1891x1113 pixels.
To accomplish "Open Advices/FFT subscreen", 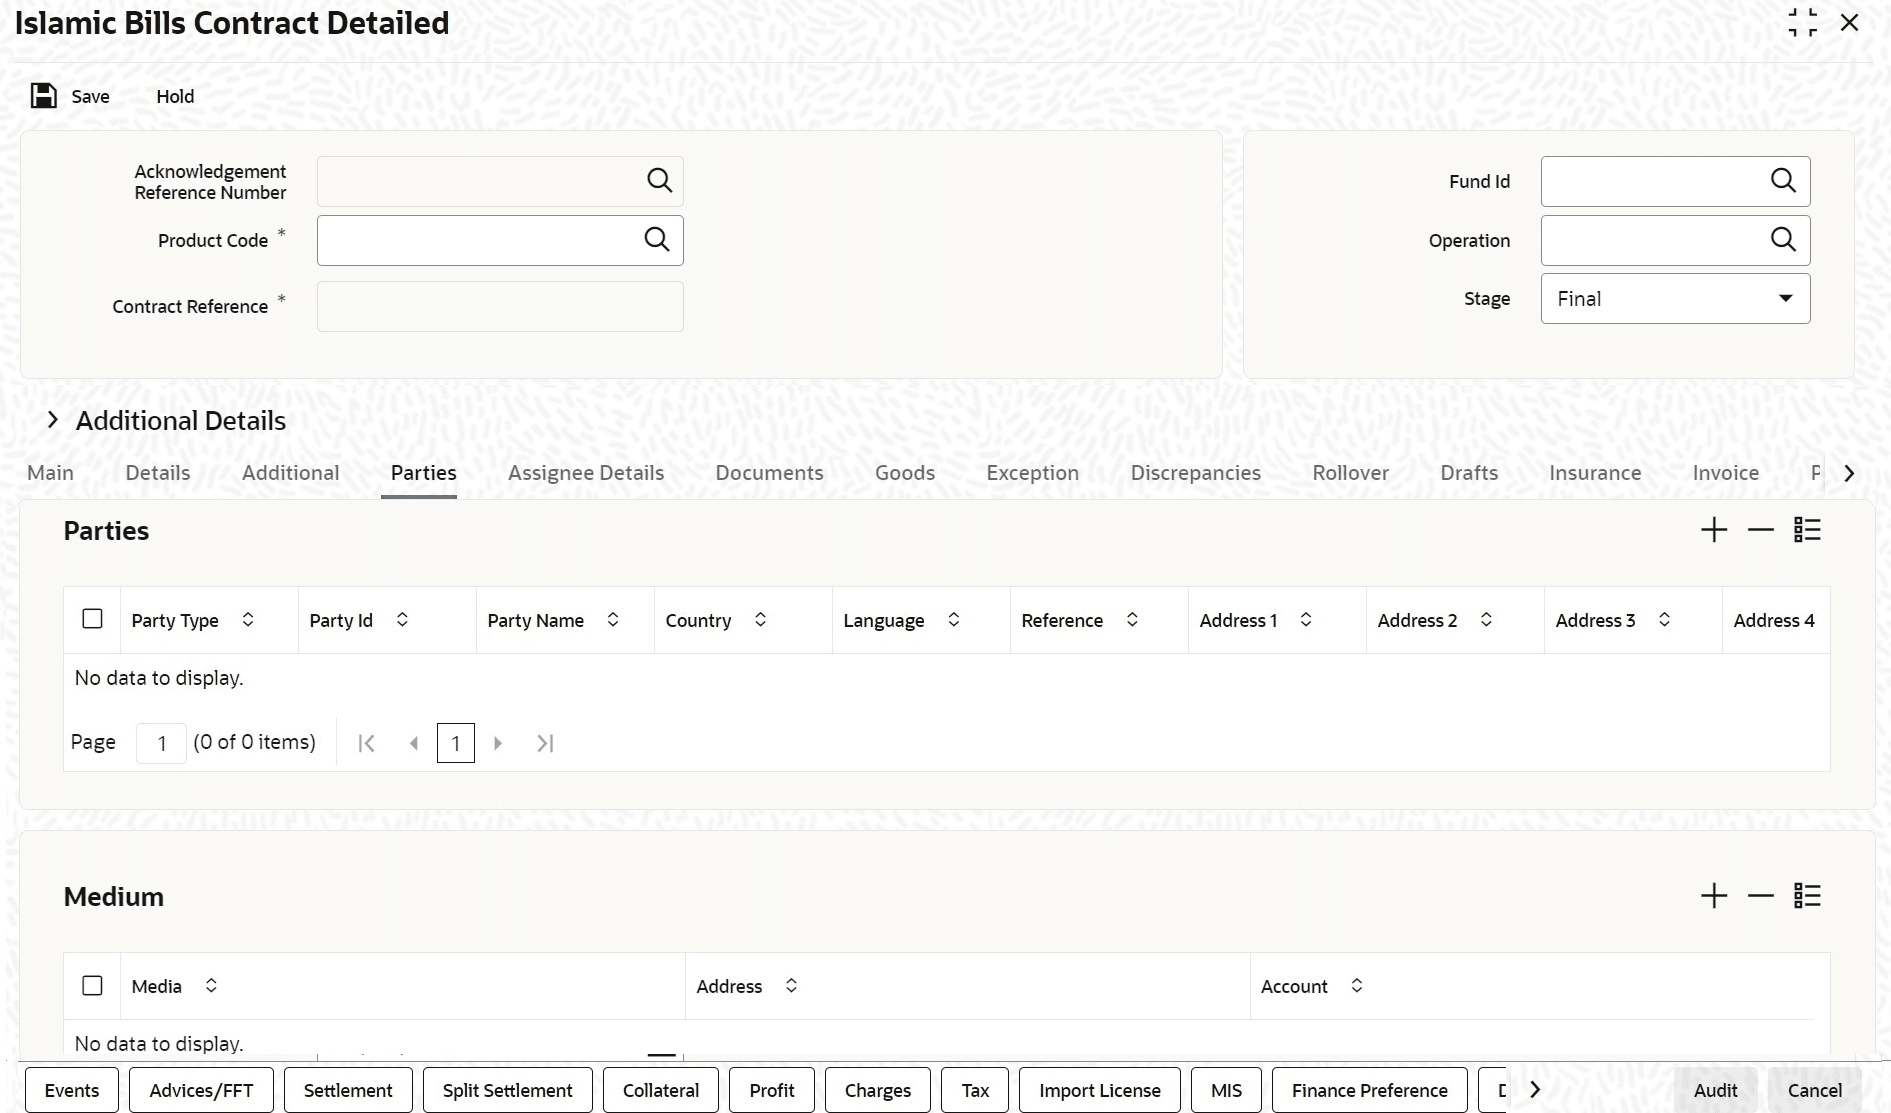I will [x=201, y=1090].
